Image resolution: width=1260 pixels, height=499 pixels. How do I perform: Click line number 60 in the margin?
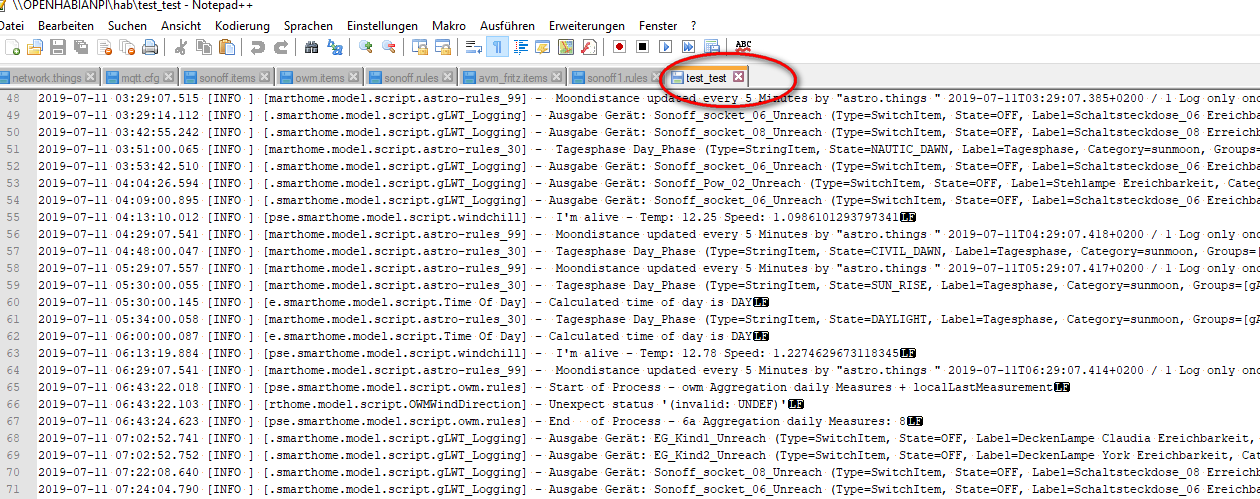pyautogui.click(x=14, y=302)
